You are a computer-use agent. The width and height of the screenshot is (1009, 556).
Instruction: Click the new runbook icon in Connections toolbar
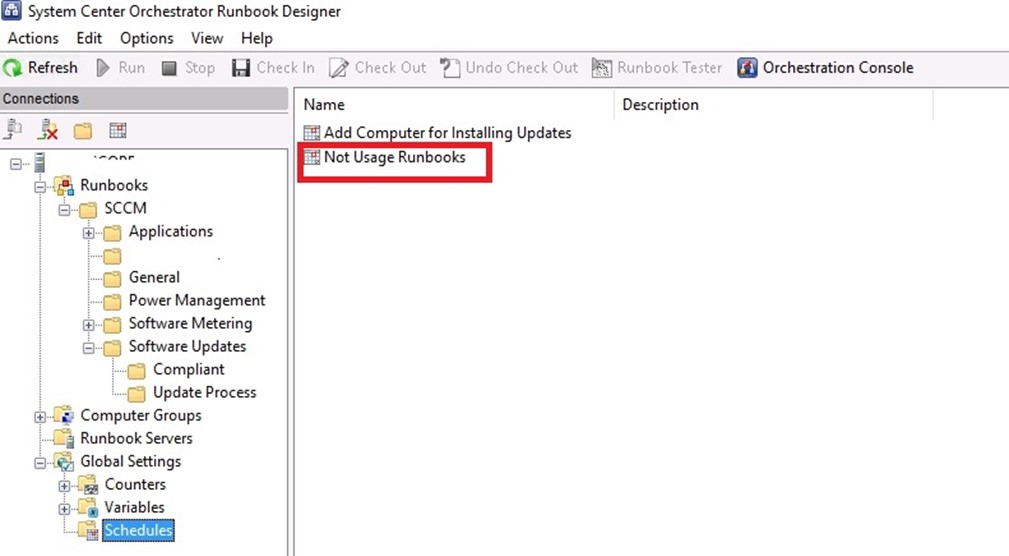[118, 131]
